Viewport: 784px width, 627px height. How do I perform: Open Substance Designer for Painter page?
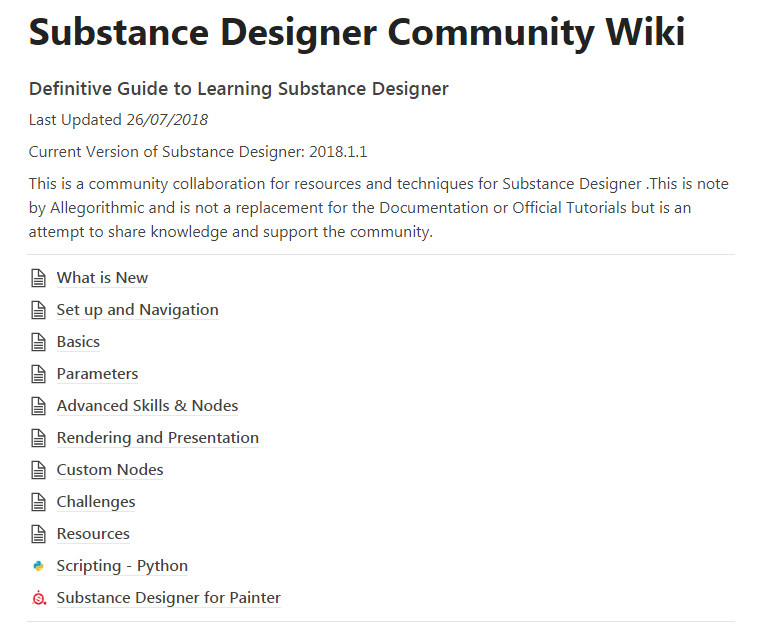point(168,598)
